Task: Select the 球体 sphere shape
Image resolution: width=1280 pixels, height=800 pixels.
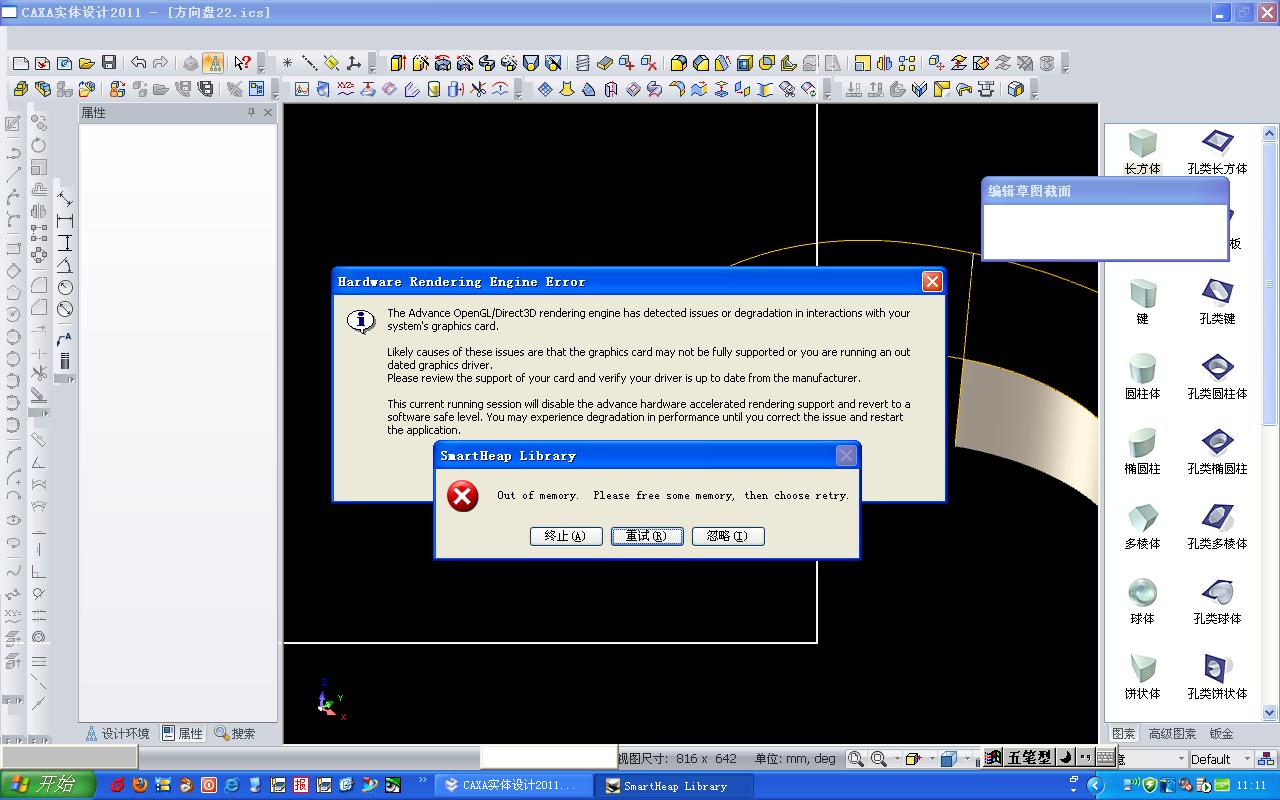Action: [x=1142, y=602]
